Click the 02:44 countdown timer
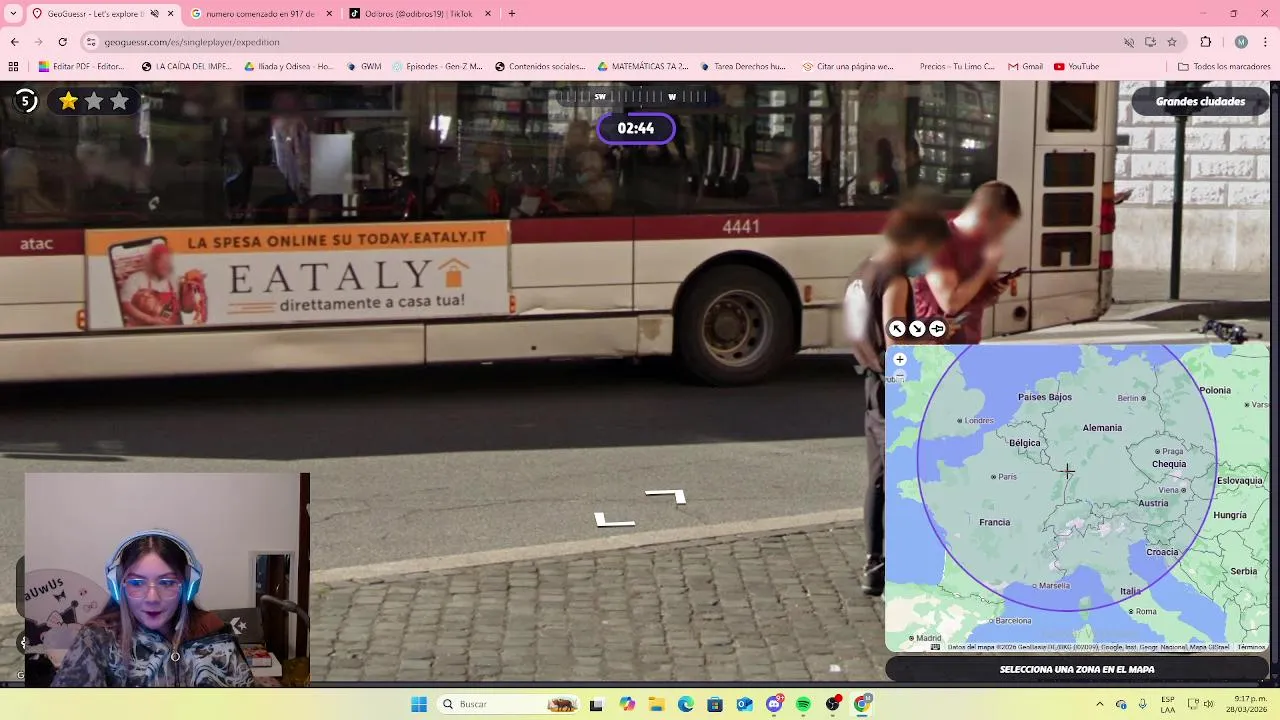1280x720 pixels. tap(636, 128)
